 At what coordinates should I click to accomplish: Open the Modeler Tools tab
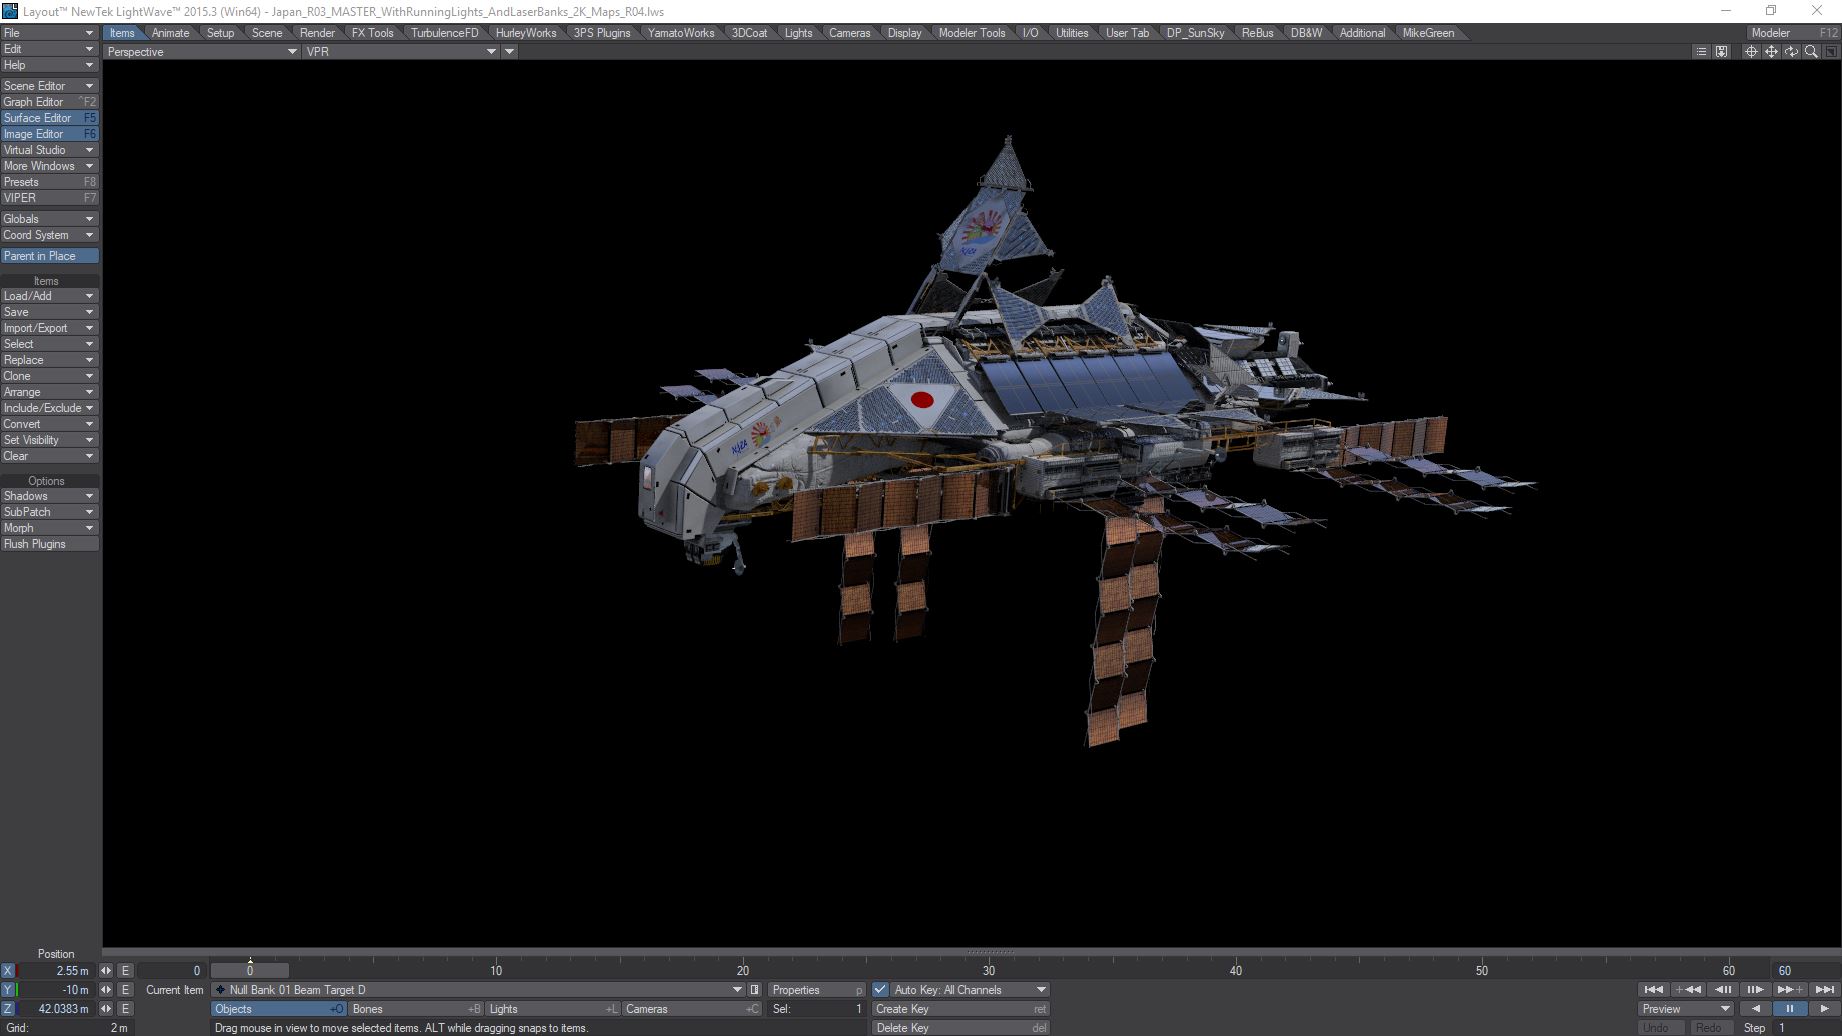971,33
